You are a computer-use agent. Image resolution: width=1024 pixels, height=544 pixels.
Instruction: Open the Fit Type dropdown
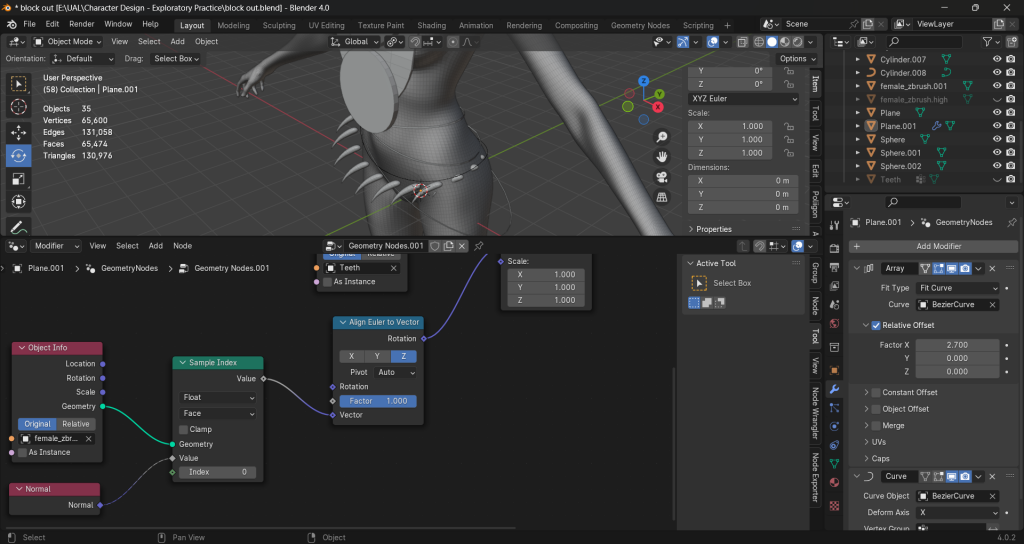point(957,288)
